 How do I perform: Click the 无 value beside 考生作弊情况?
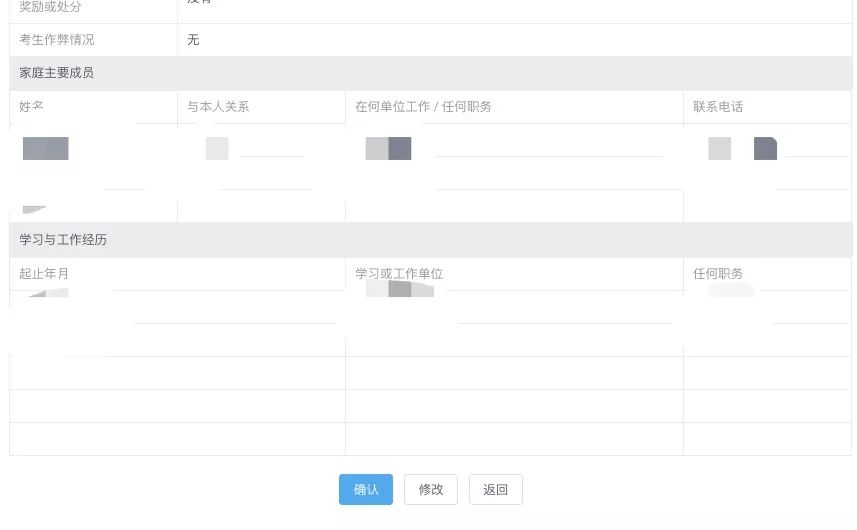193,40
